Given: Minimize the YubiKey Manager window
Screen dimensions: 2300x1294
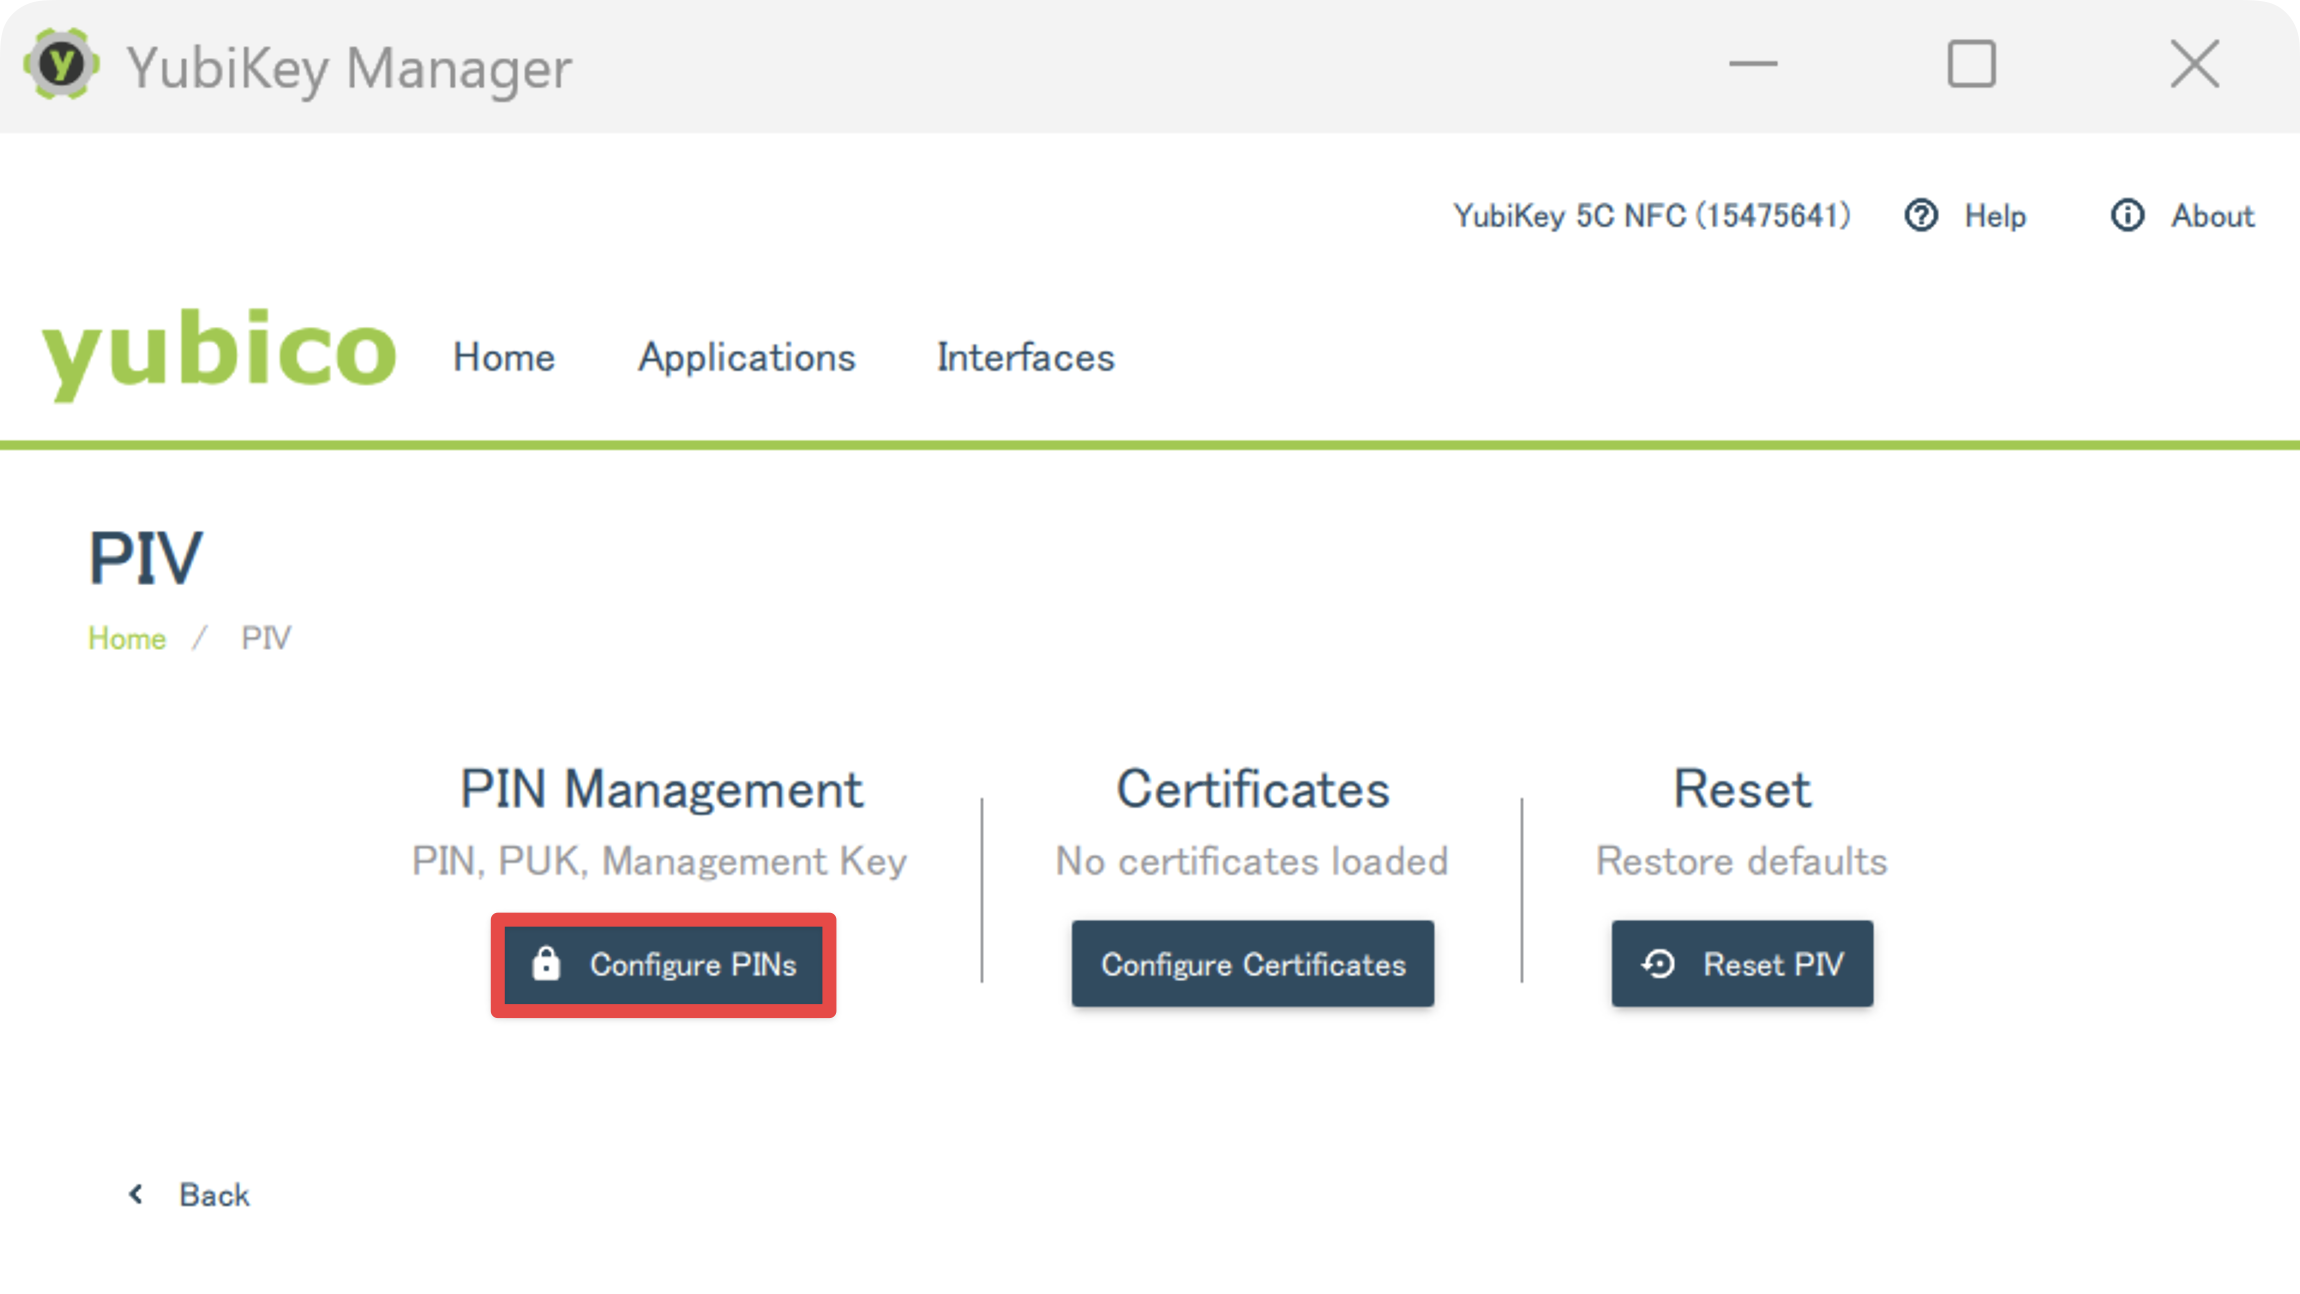Looking at the screenshot, I should point(1753,64).
